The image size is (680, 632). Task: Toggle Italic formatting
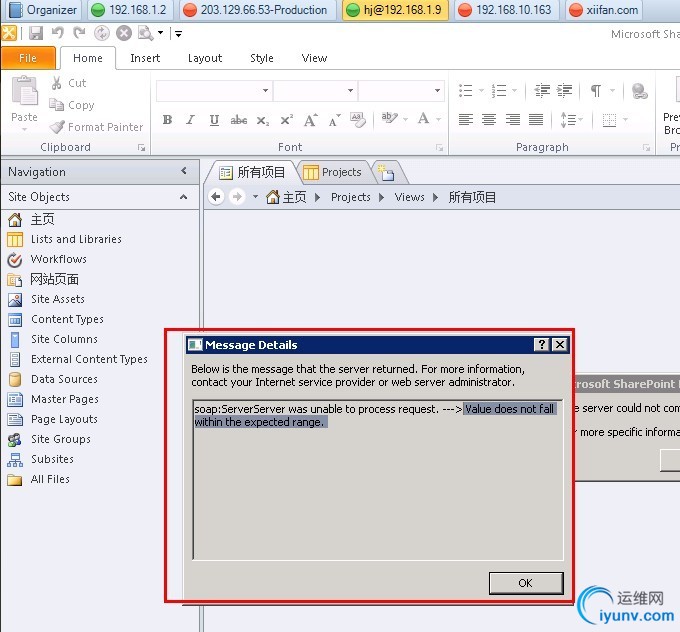coord(190,120)
